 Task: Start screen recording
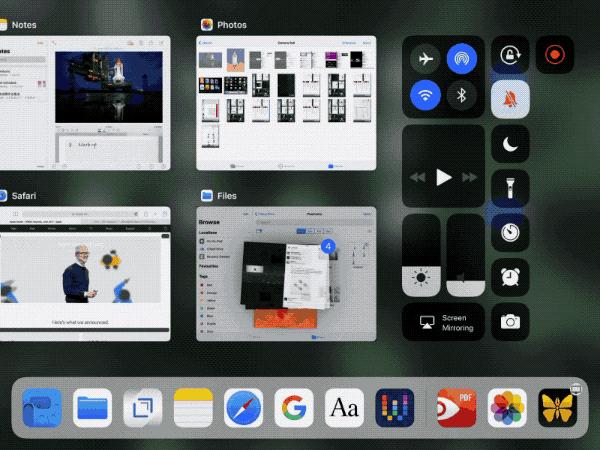point(554,55)
